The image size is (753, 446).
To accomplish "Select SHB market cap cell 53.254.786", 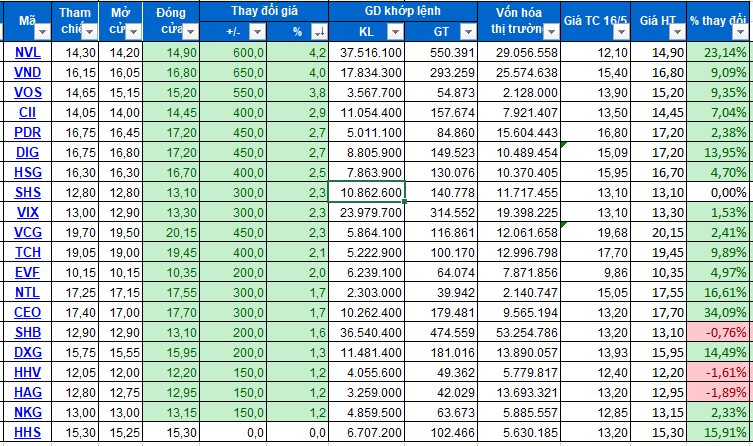I will point(519,332).
